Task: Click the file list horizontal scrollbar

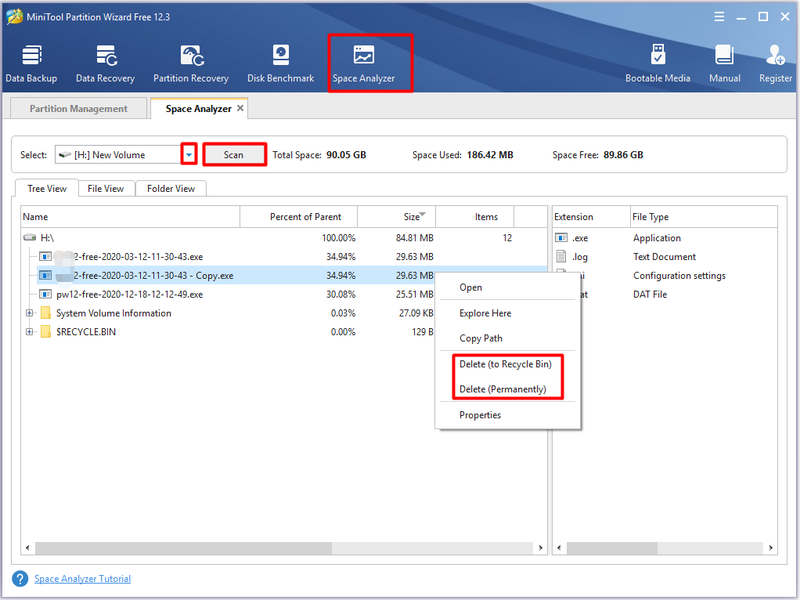Action: tap(284, 548)
